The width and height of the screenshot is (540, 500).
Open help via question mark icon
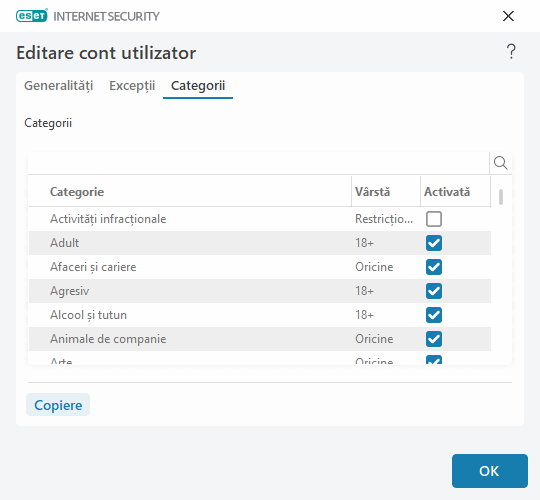tap(511, 52)
